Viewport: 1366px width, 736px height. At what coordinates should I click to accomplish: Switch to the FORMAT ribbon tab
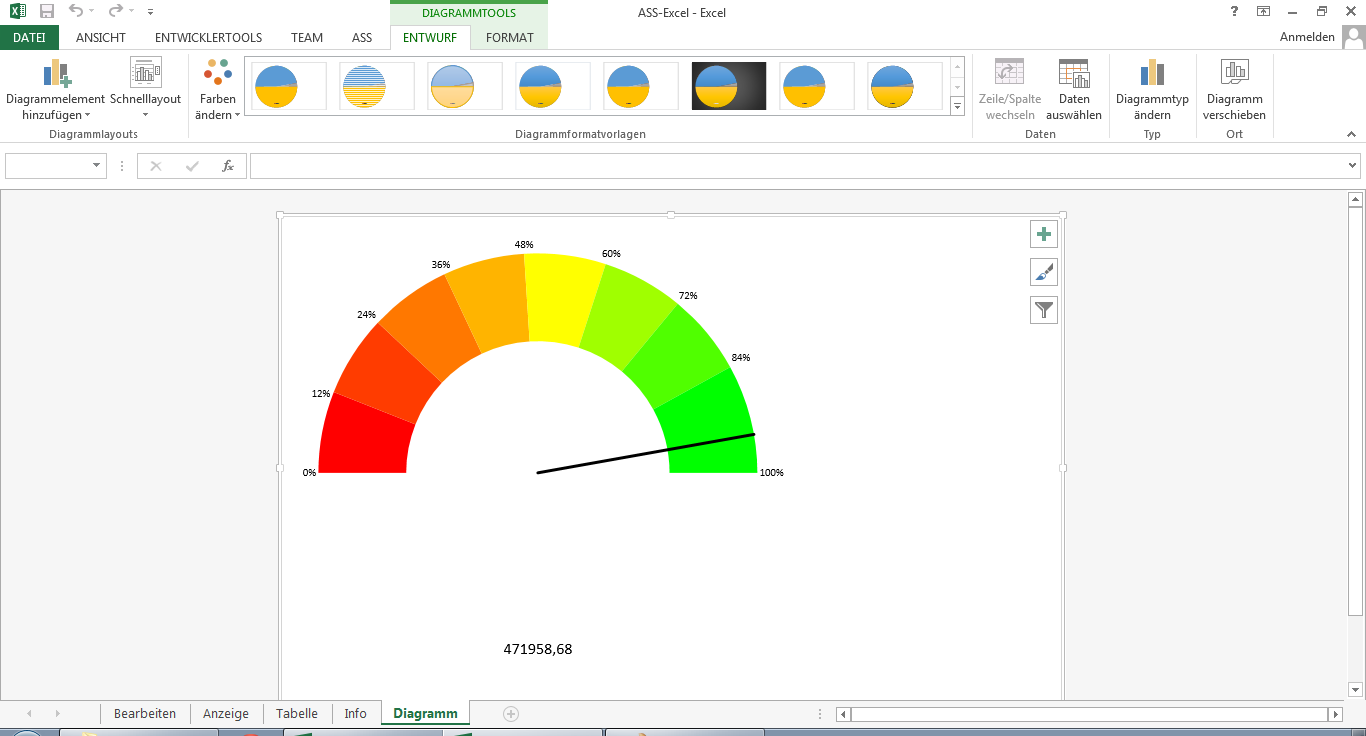[510, 38]
